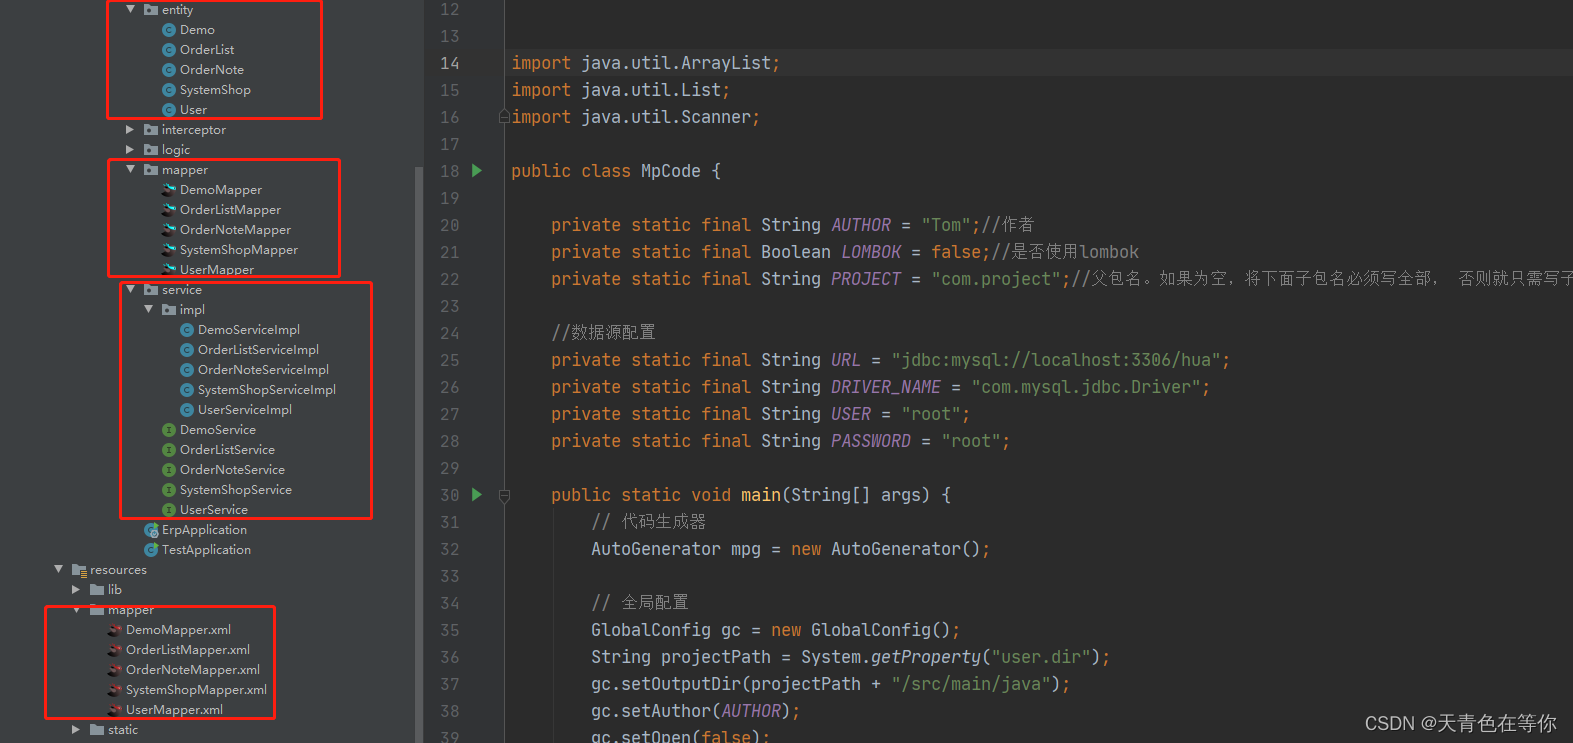Click the jdbc:mysql URL string
The height and width of the screenshot is (743, 1573).
[x=1056, y=360]
